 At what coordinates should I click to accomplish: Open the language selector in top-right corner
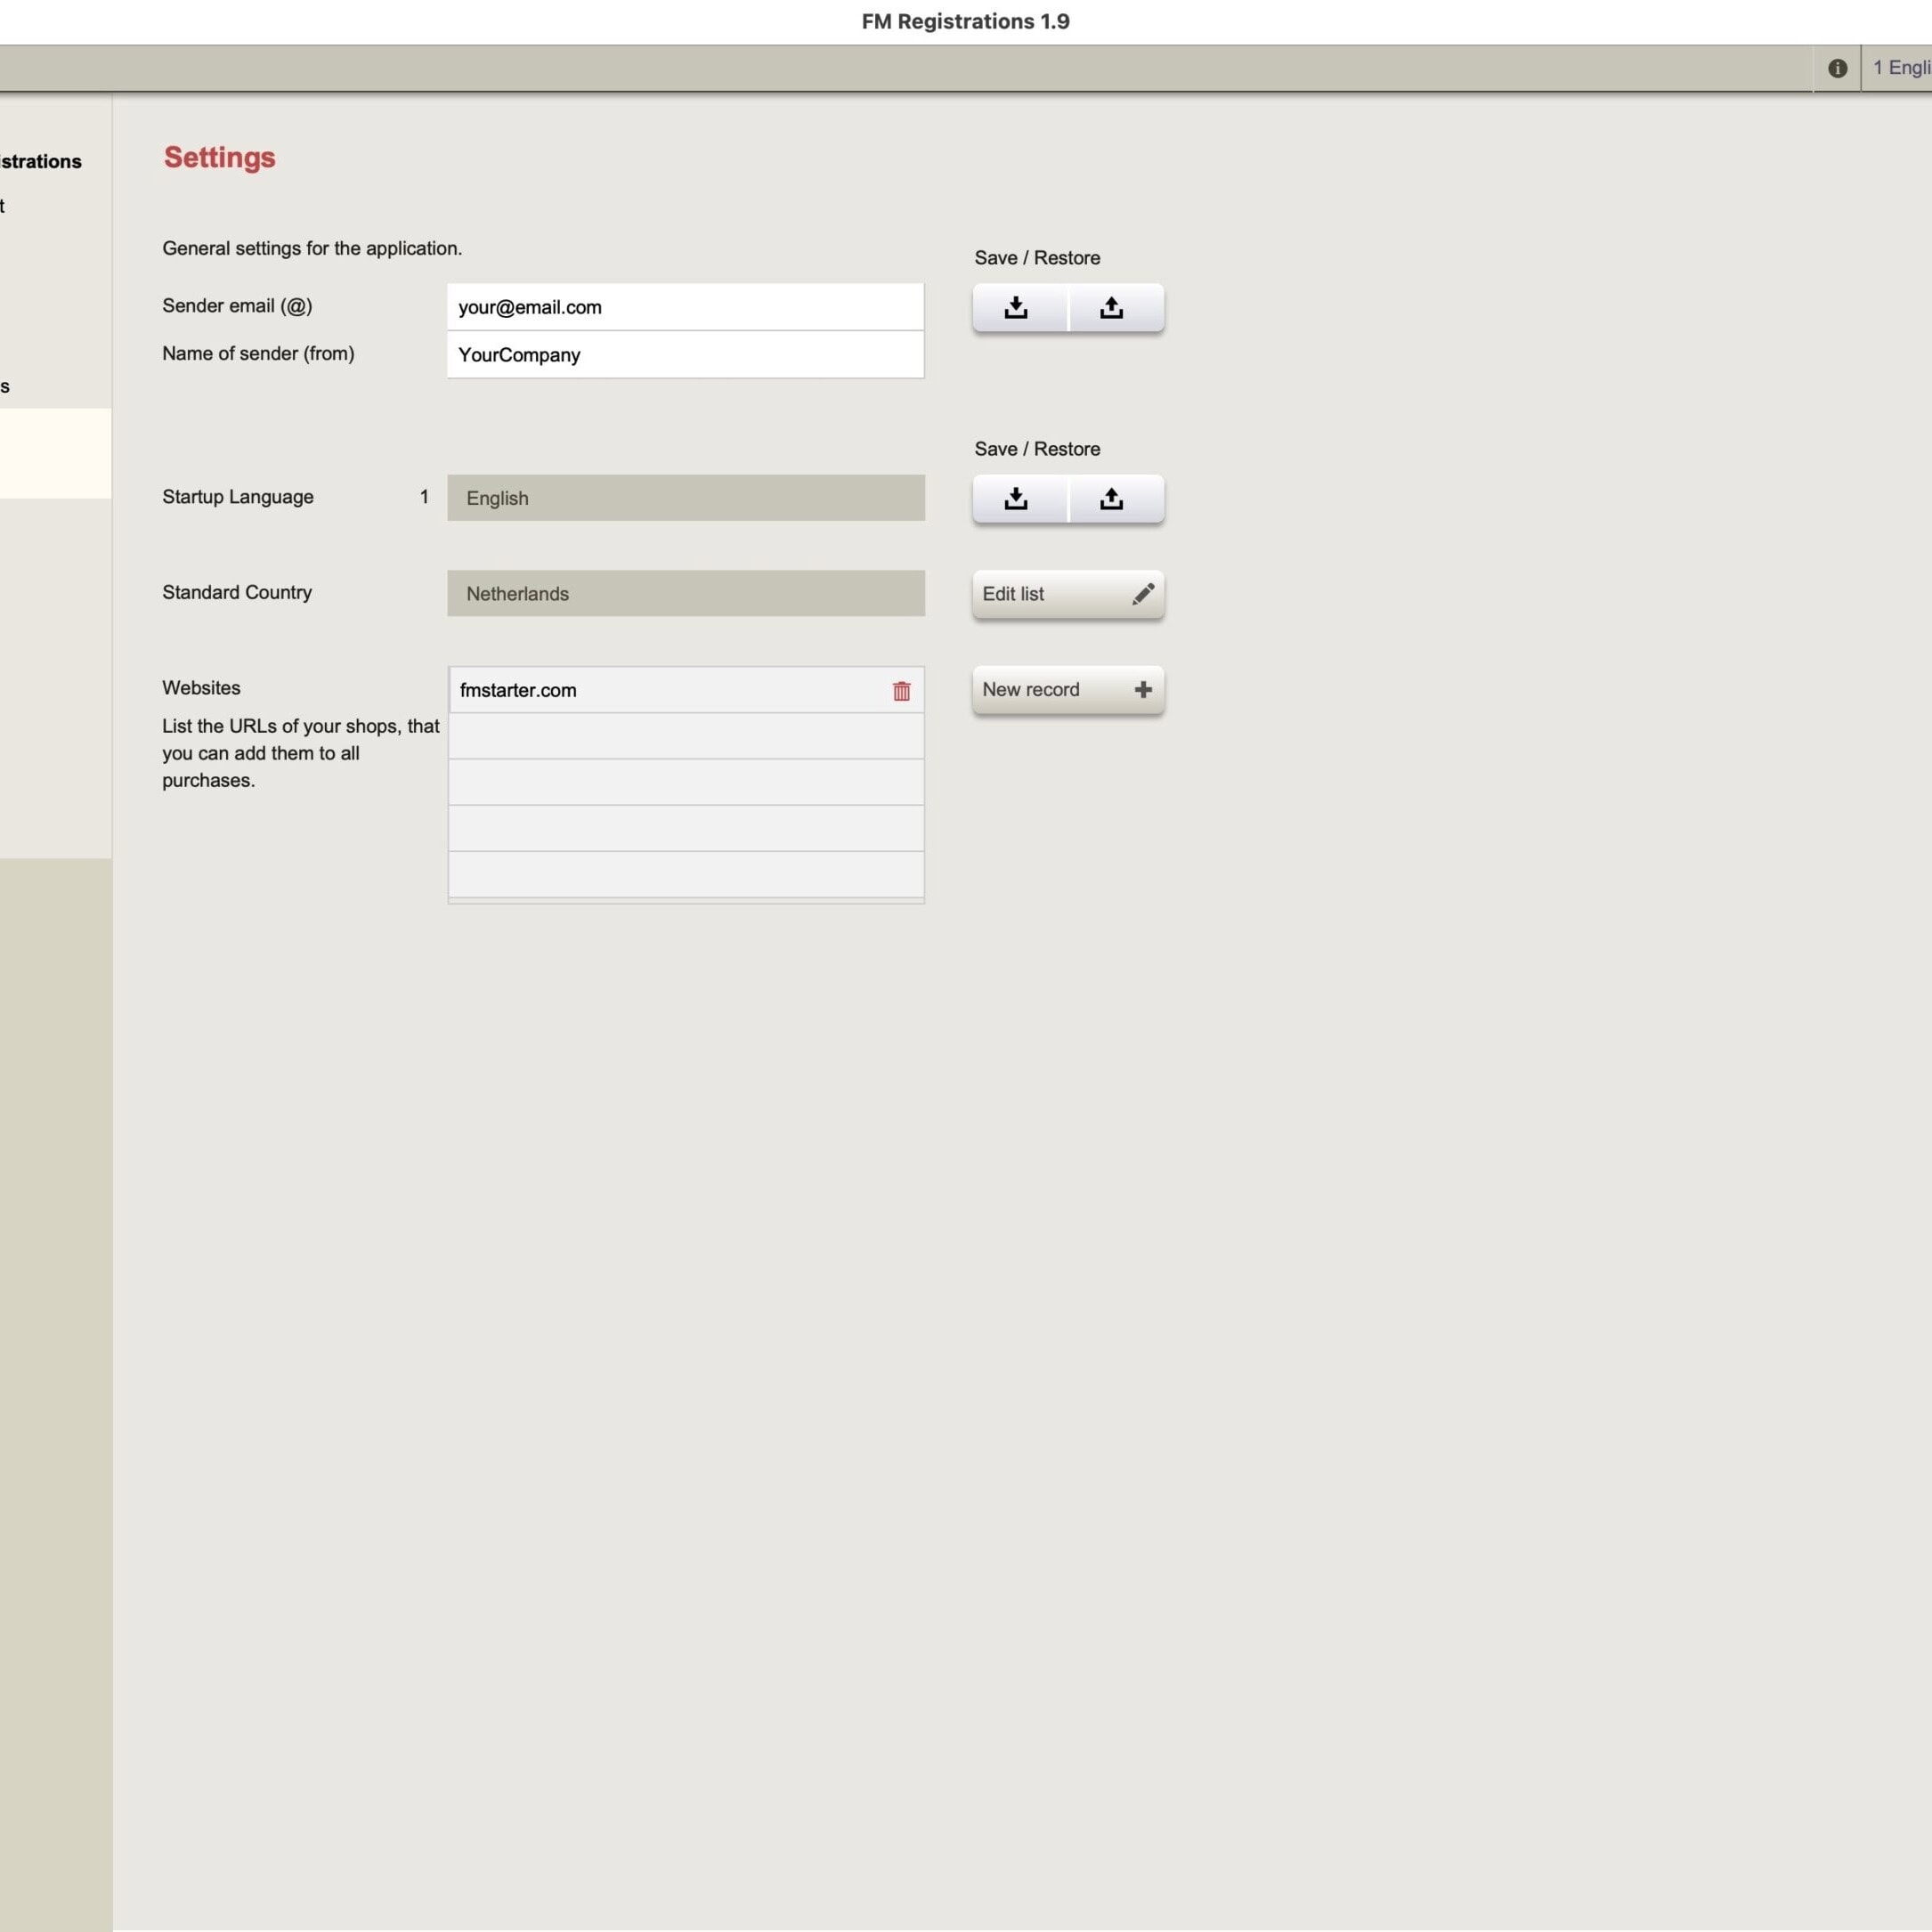click(1900, 68)
